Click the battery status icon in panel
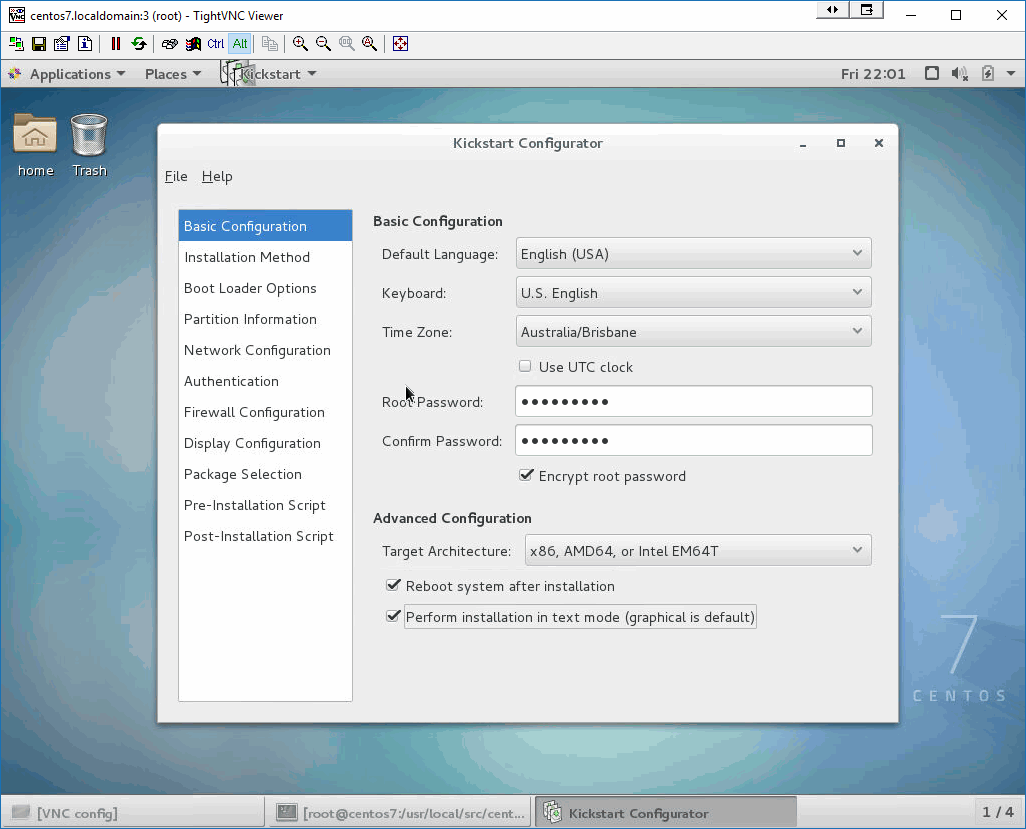1026x829 pixels. tap(988, 74)
